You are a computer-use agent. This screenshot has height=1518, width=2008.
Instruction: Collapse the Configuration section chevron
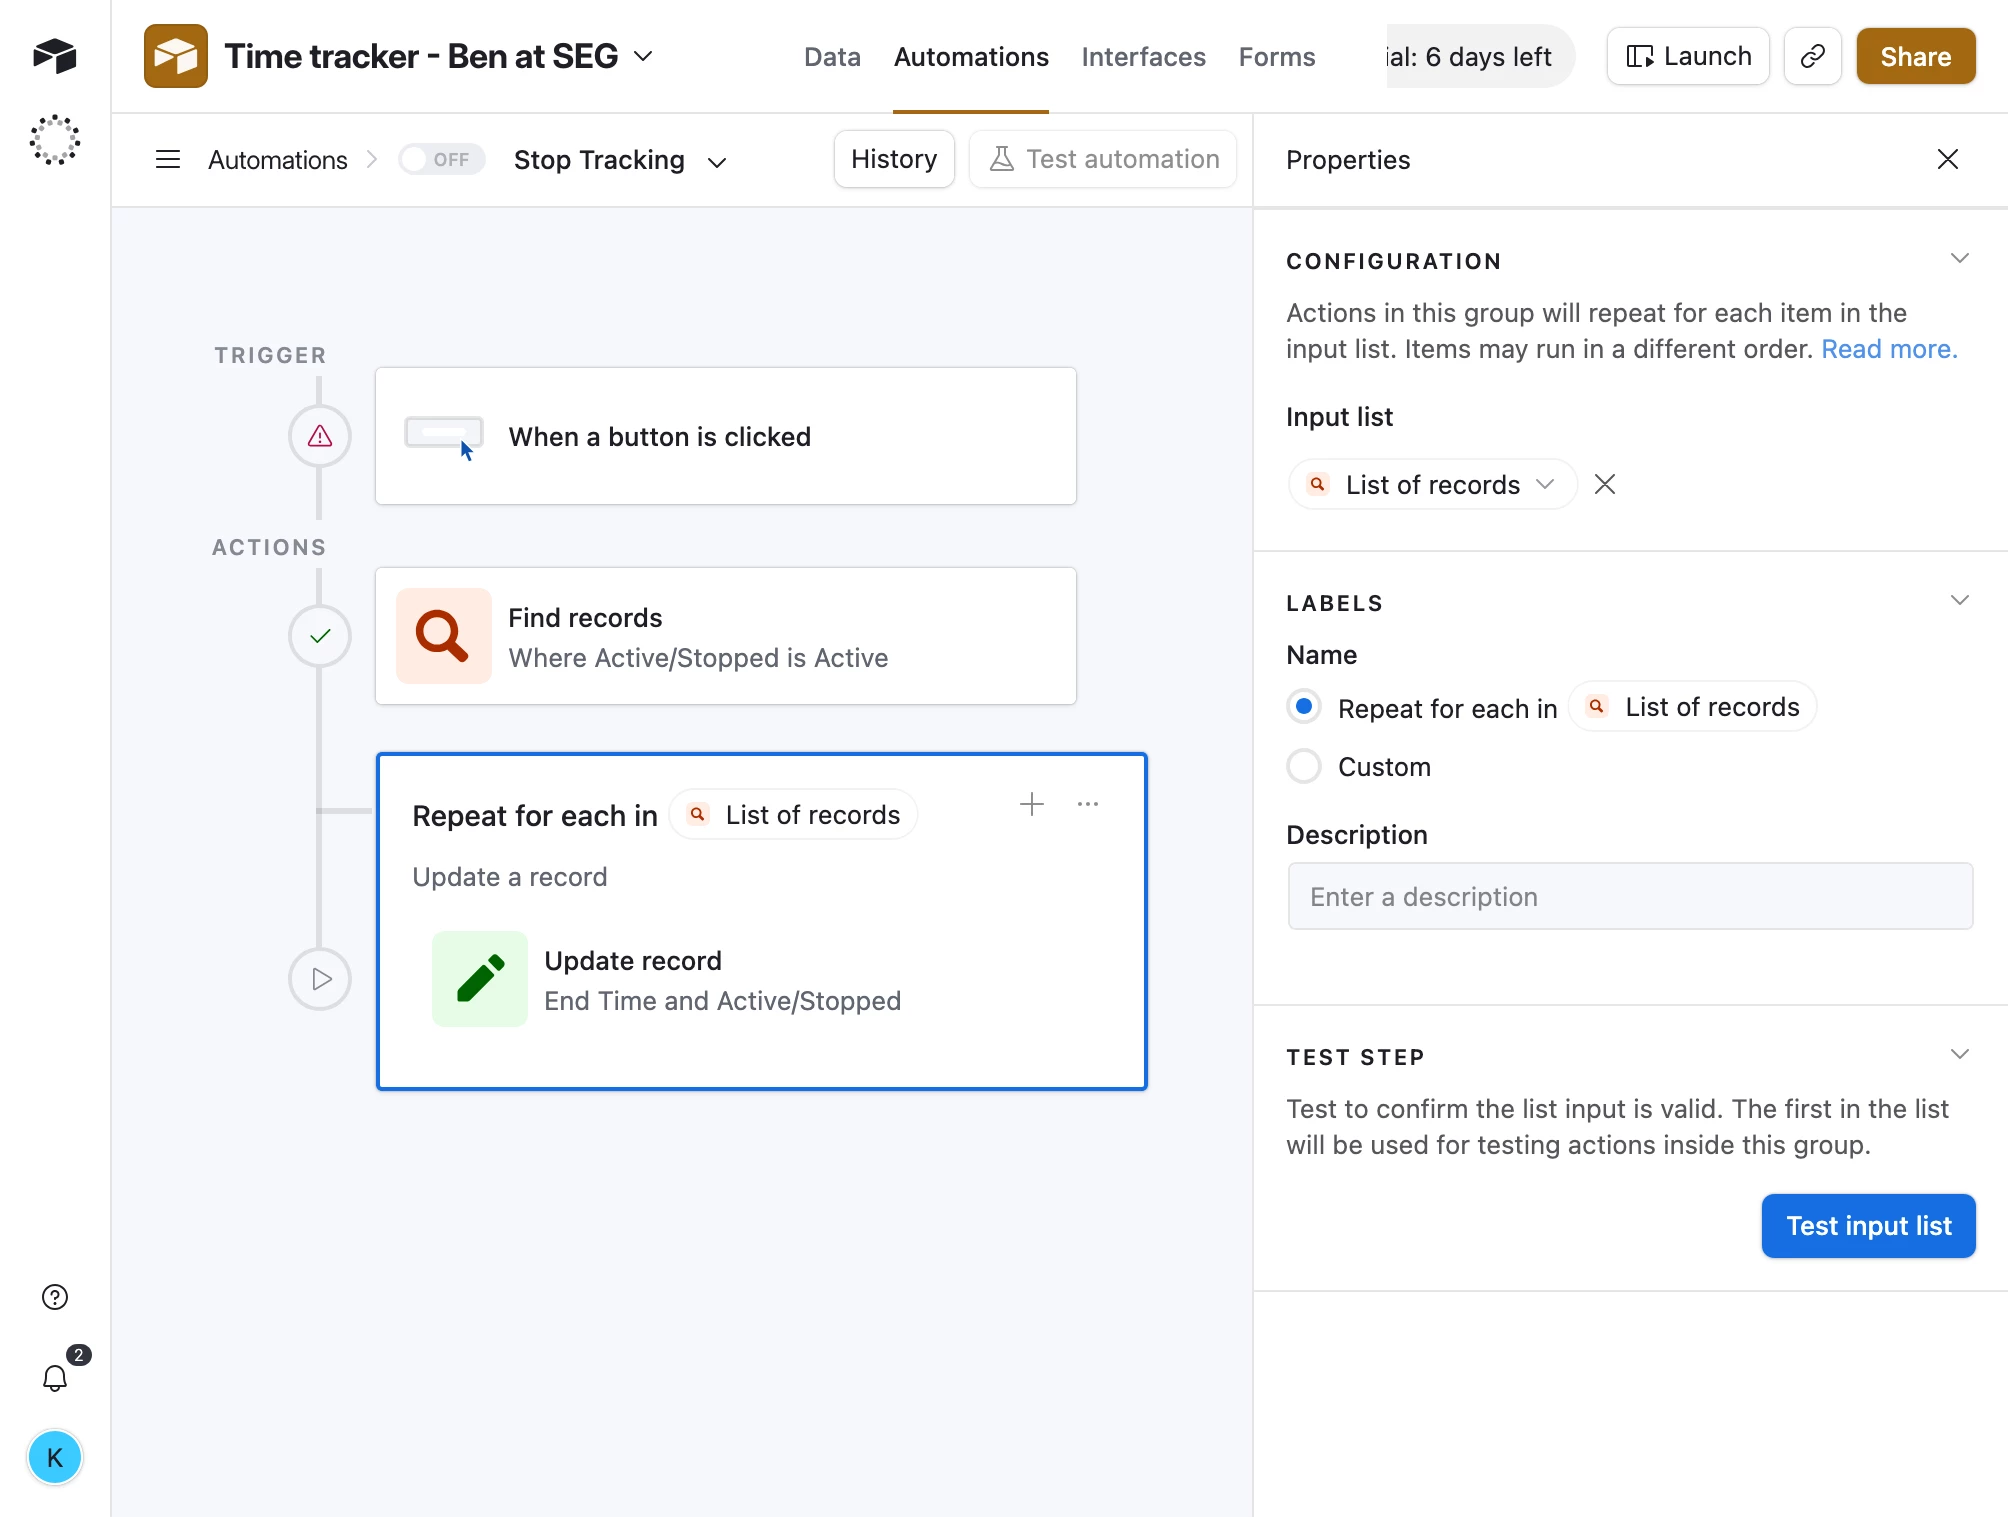tap(1959, 259)
